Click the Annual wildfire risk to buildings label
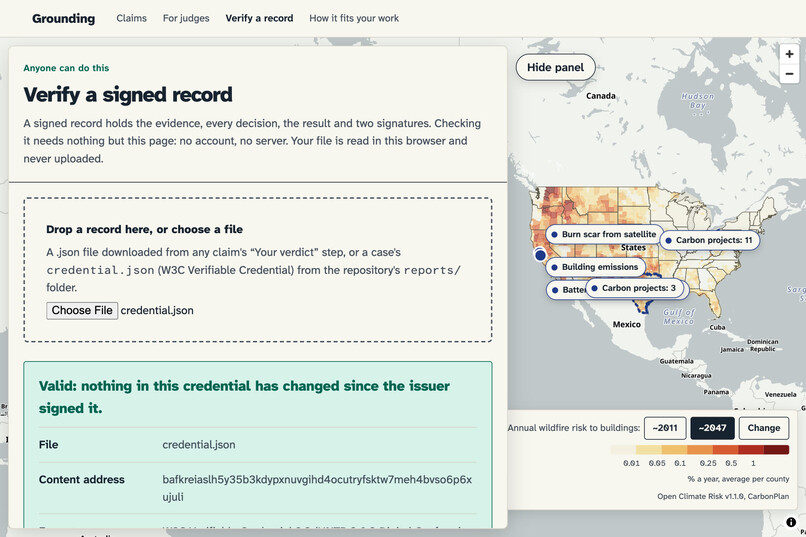806x537 pixels. [x=574, y=428]
